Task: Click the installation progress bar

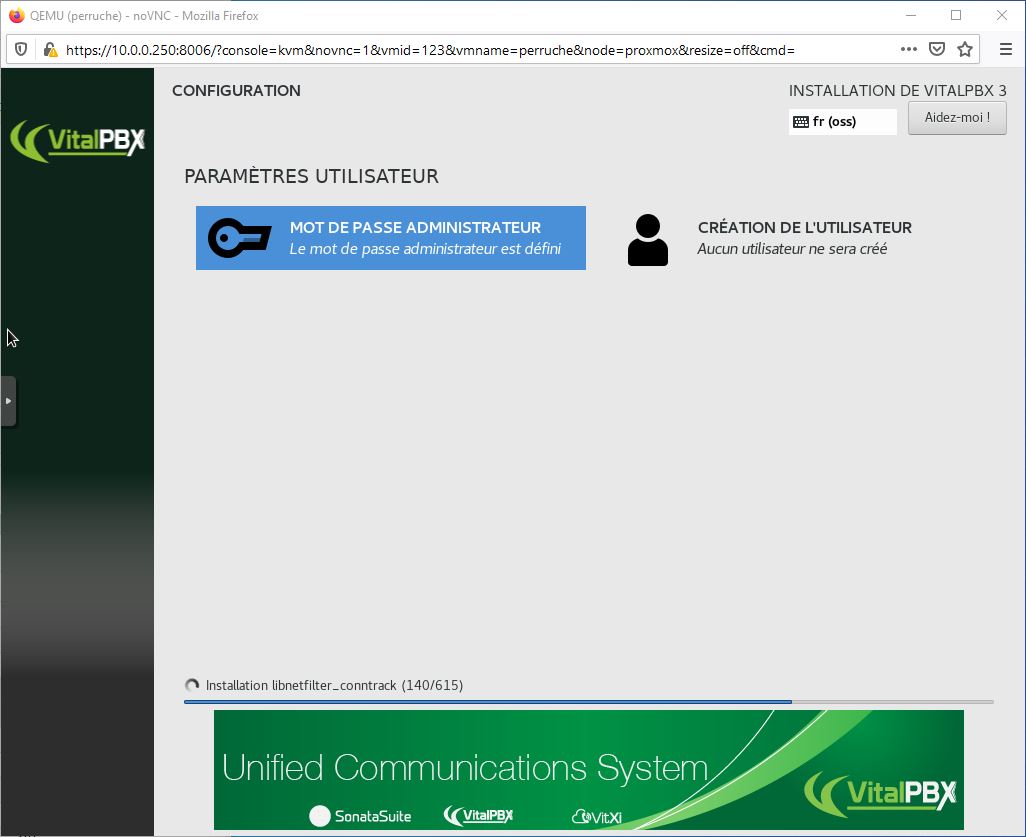Action: pos(588,702)
